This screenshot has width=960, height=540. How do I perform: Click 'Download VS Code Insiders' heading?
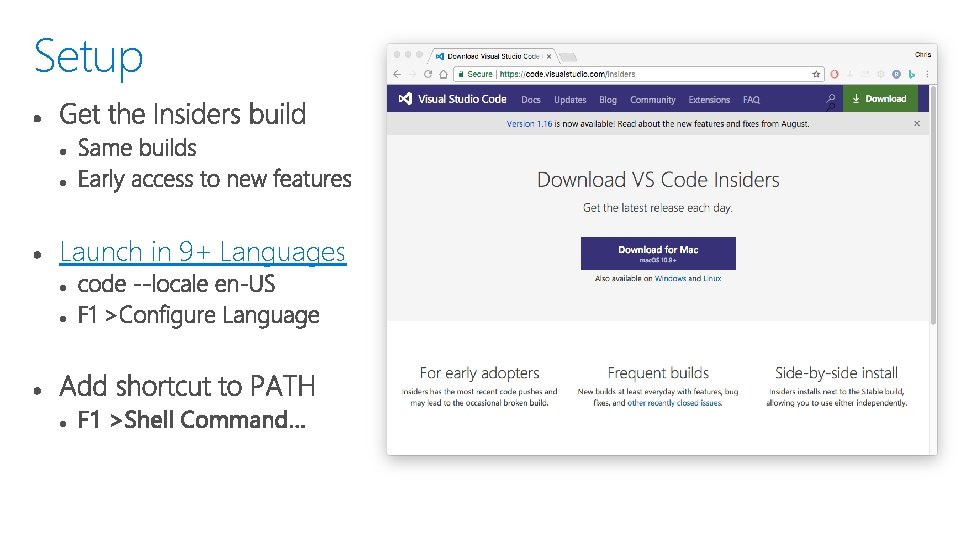tap(658, 180)
